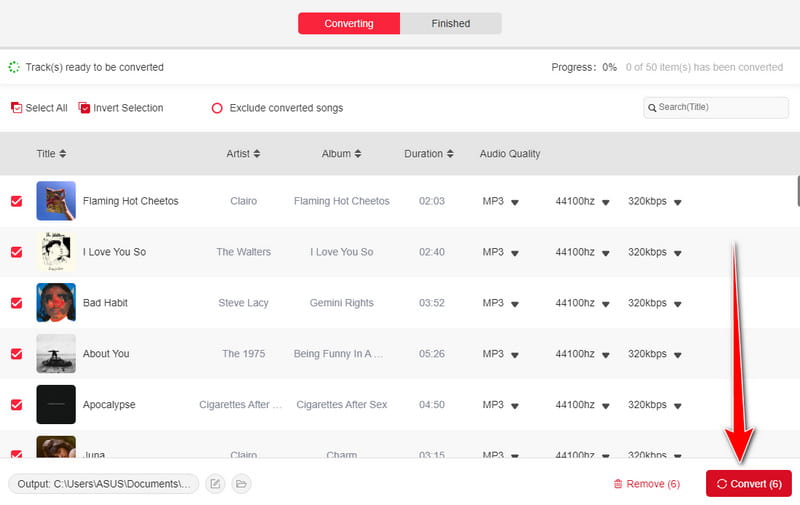Sort tracks by Duration arrows

coord(450,154)
